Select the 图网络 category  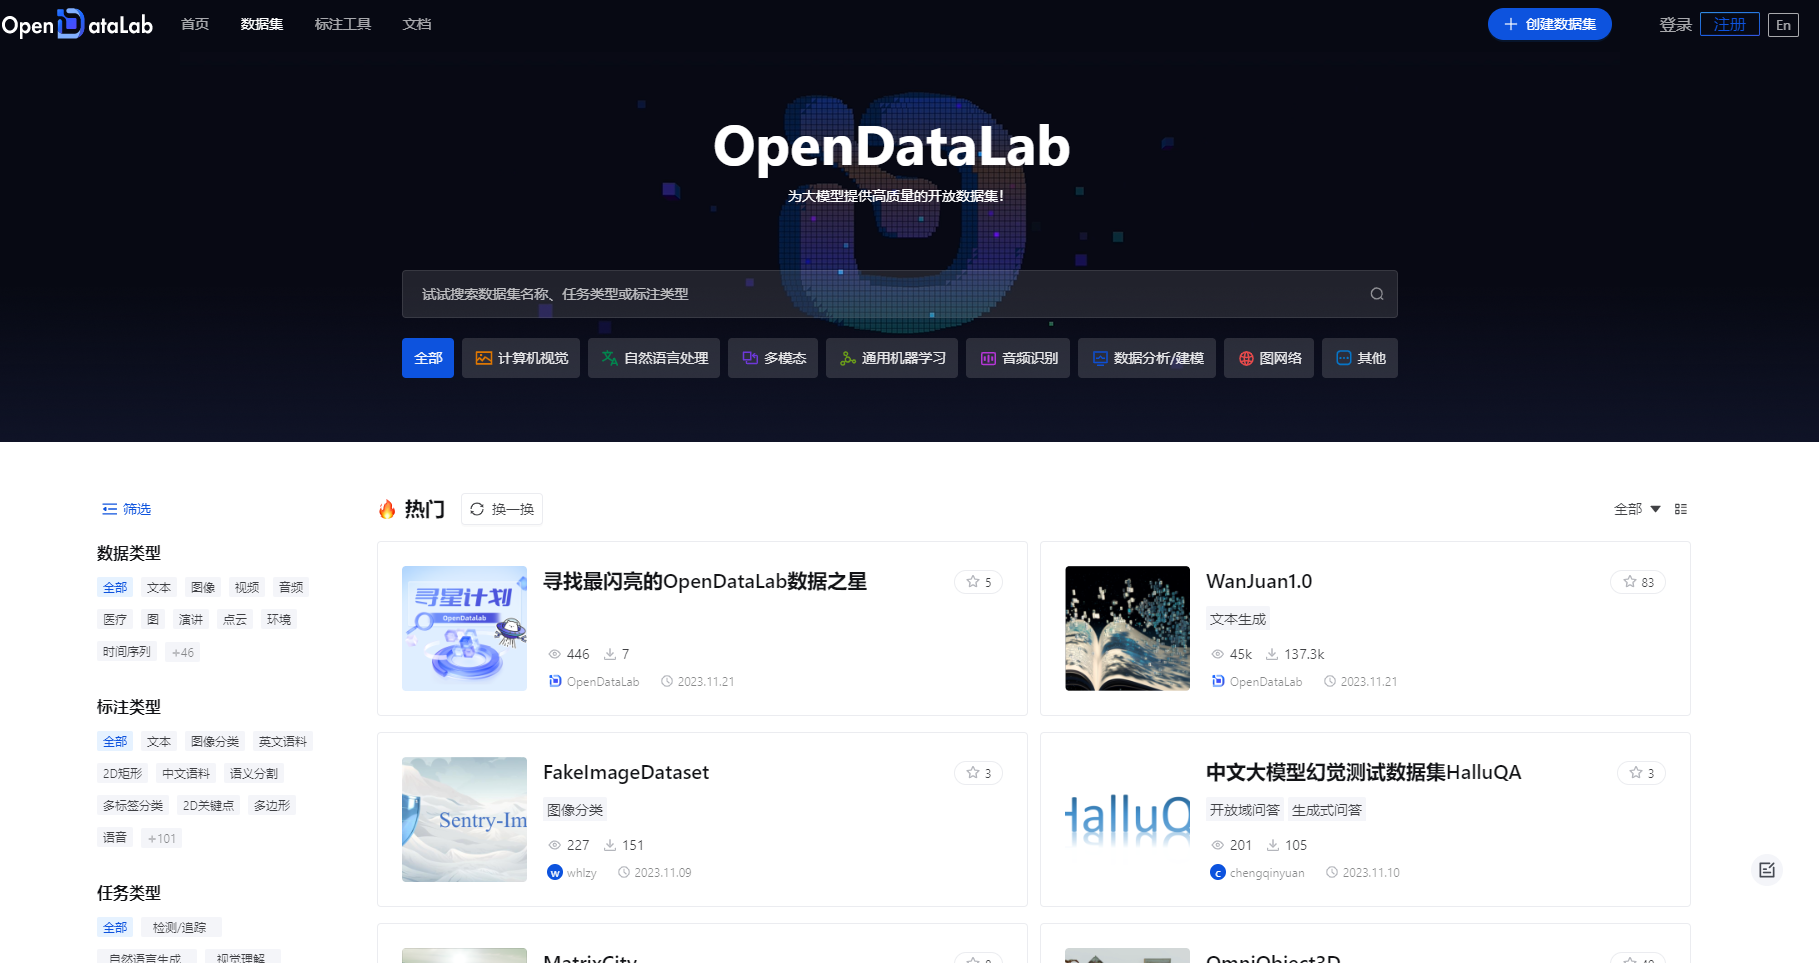pyautogui.click(x=1269, y=358)
